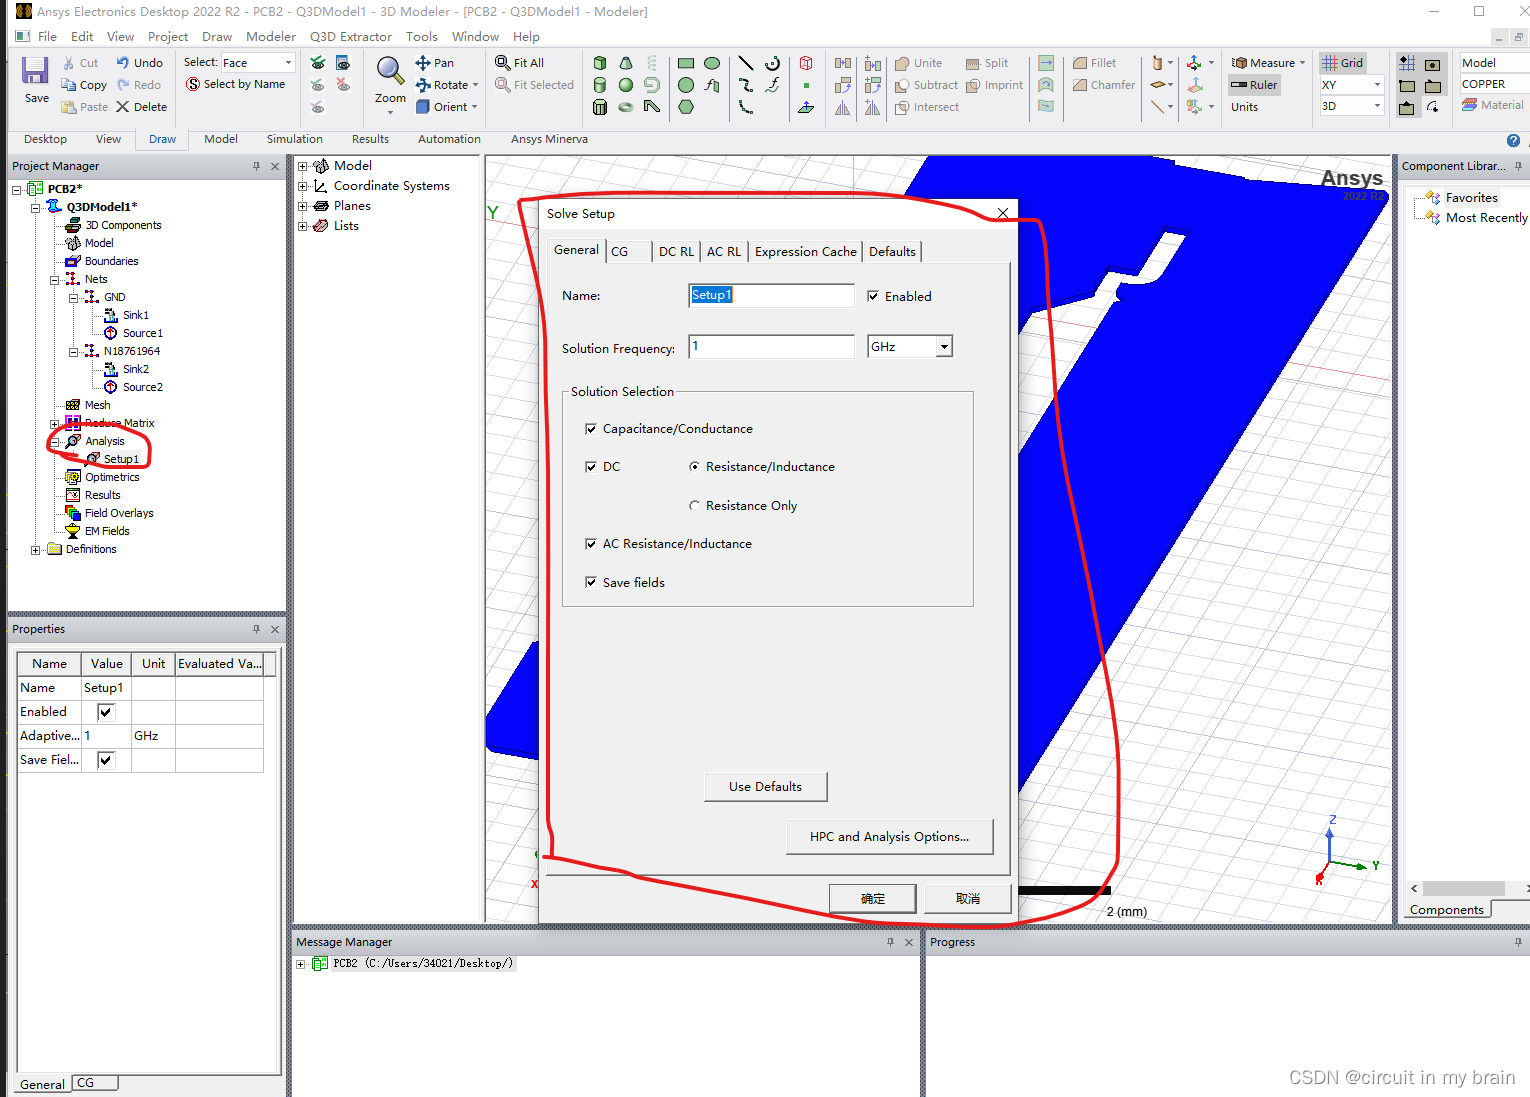Viewport: 1530px width, 1097px height.
Task: Open the XY plane dropdown
Action: 1377,85
